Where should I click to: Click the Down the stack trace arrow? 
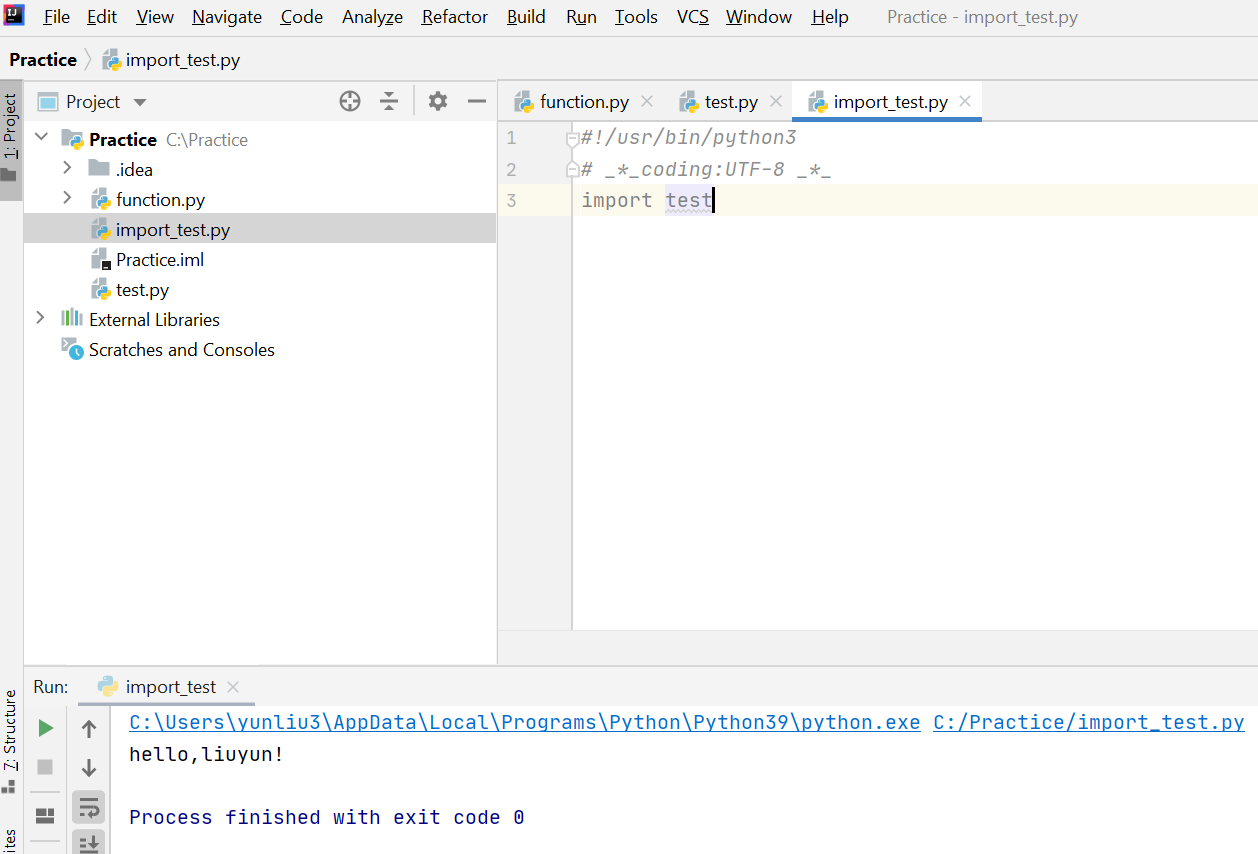point(89,768)
